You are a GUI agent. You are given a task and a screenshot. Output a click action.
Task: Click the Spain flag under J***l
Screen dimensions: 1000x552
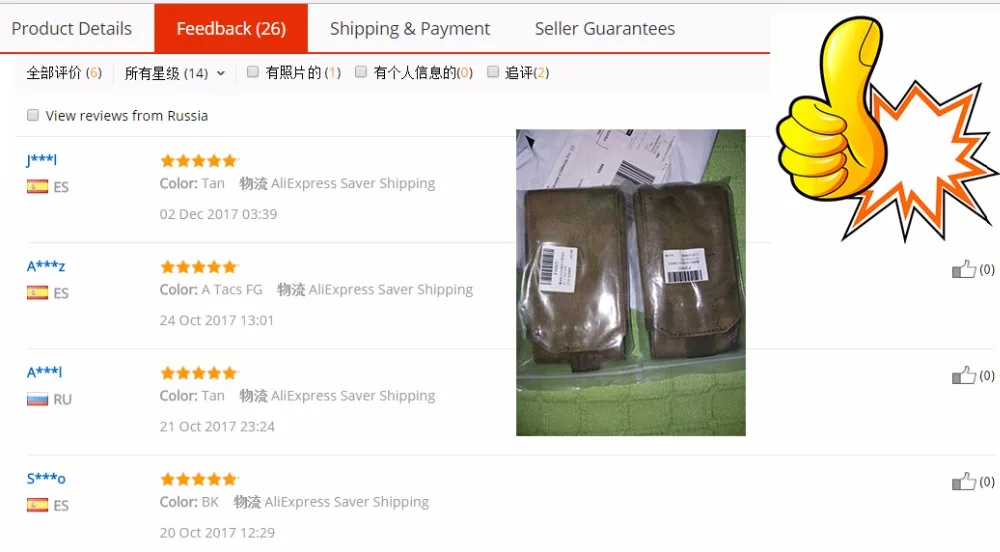[x=37, y=187]
